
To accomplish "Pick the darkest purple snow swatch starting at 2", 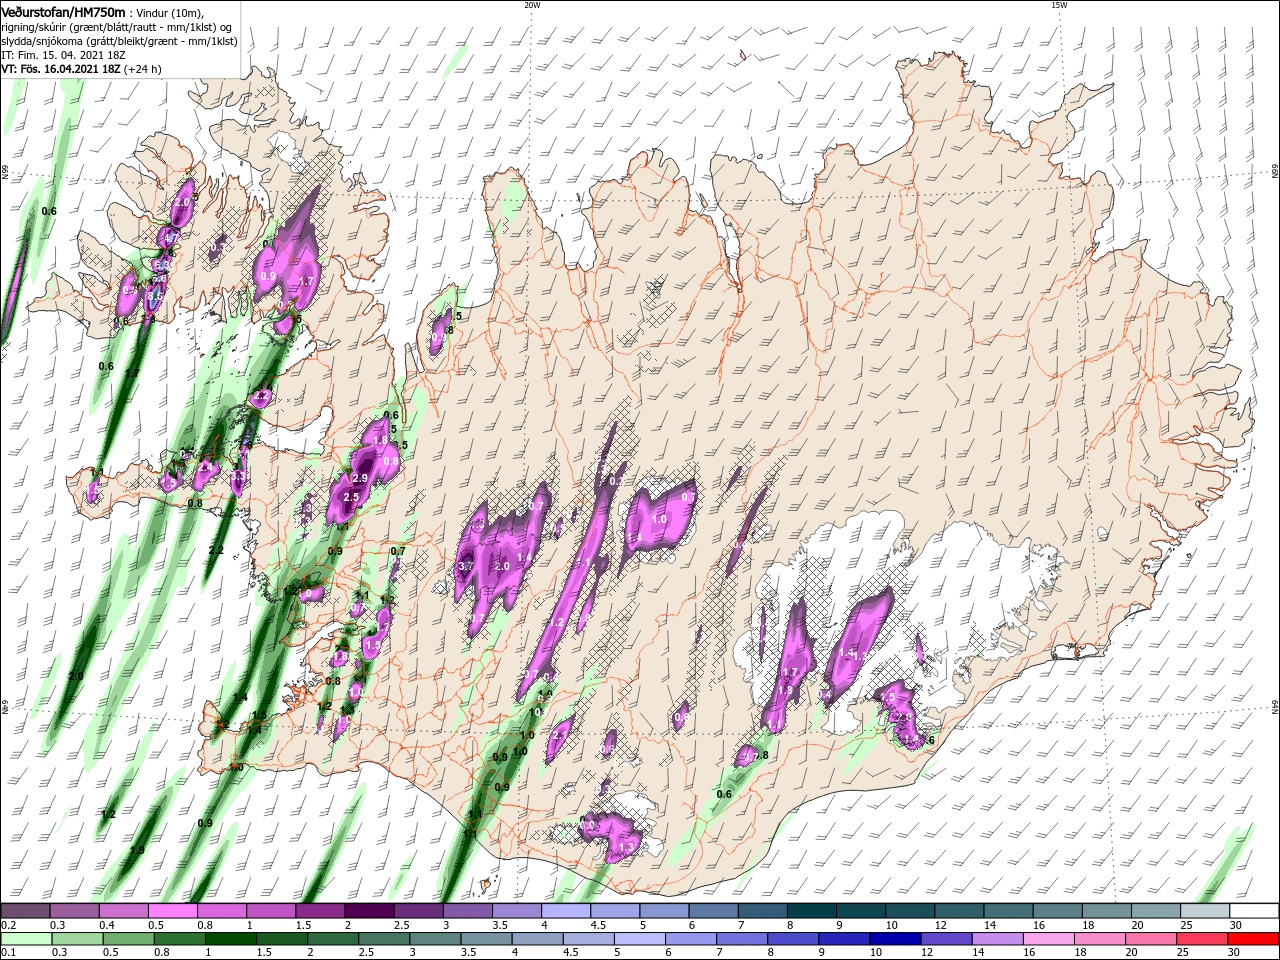I will [369, 911].
